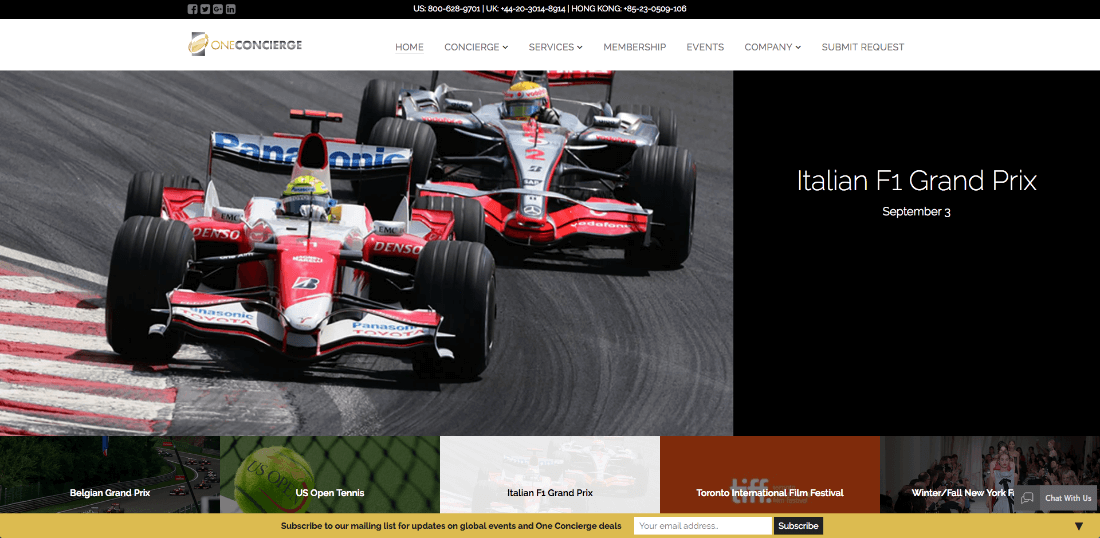Screen dimensions: 1100x538
Task: Select the Winter/Fall New York thumbnail
Action: (990, 475)
